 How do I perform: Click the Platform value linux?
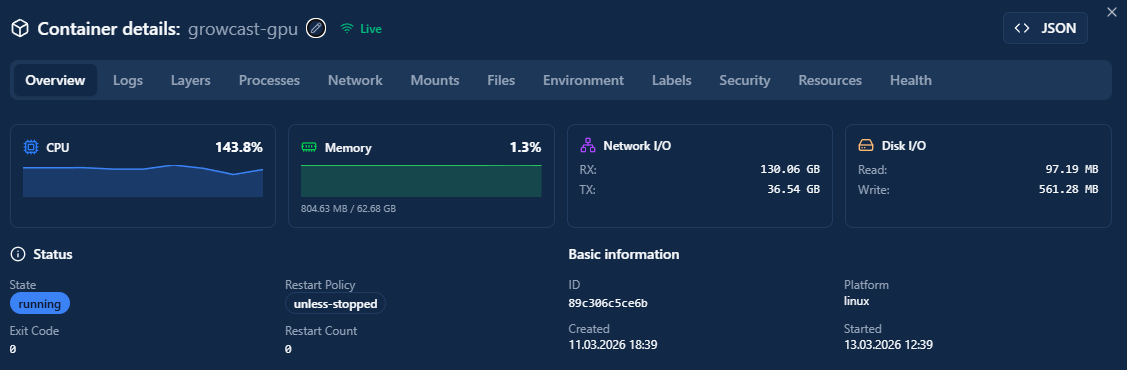point(857,301)
